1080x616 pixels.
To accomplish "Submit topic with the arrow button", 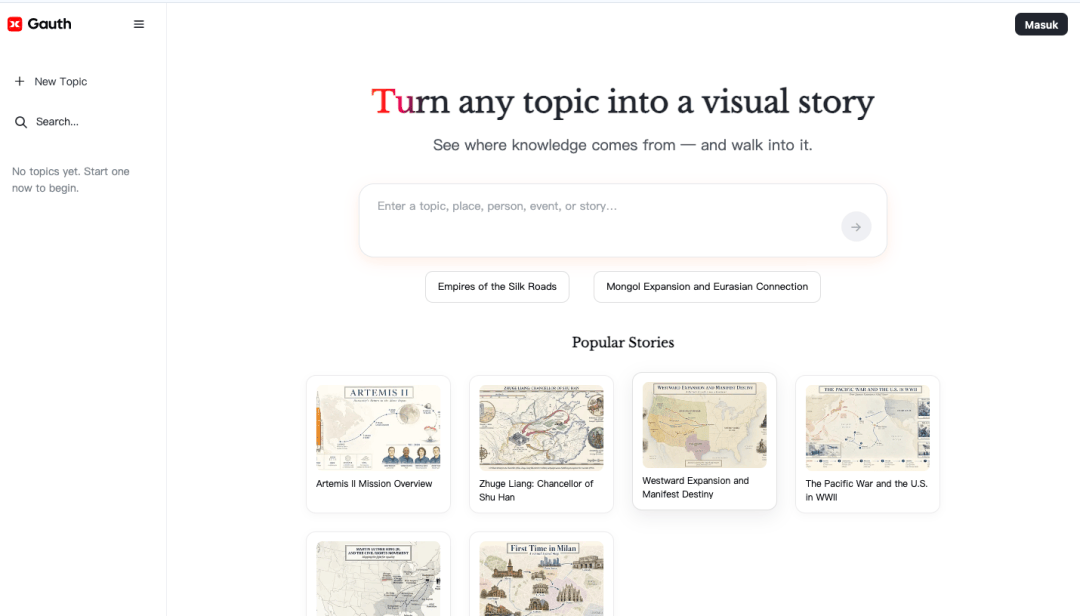I will [855, 227].
